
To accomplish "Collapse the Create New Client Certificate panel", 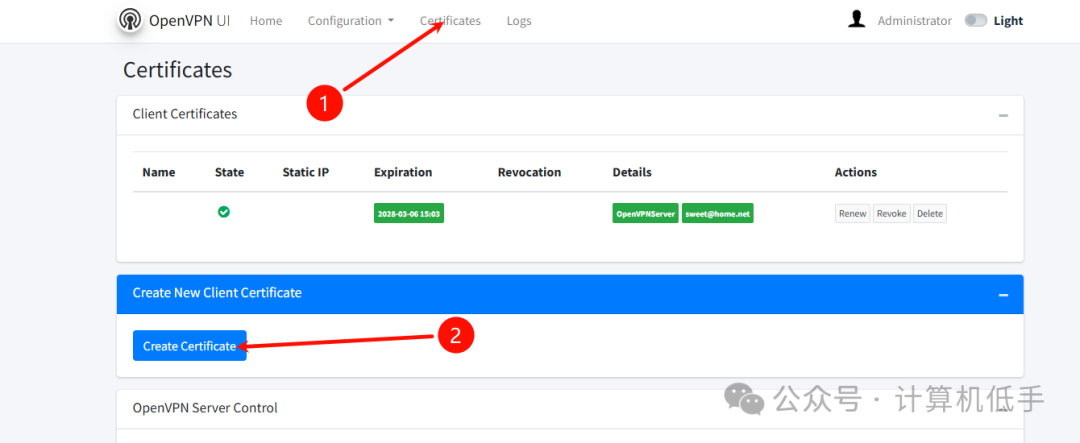I will coord(1004,294).
